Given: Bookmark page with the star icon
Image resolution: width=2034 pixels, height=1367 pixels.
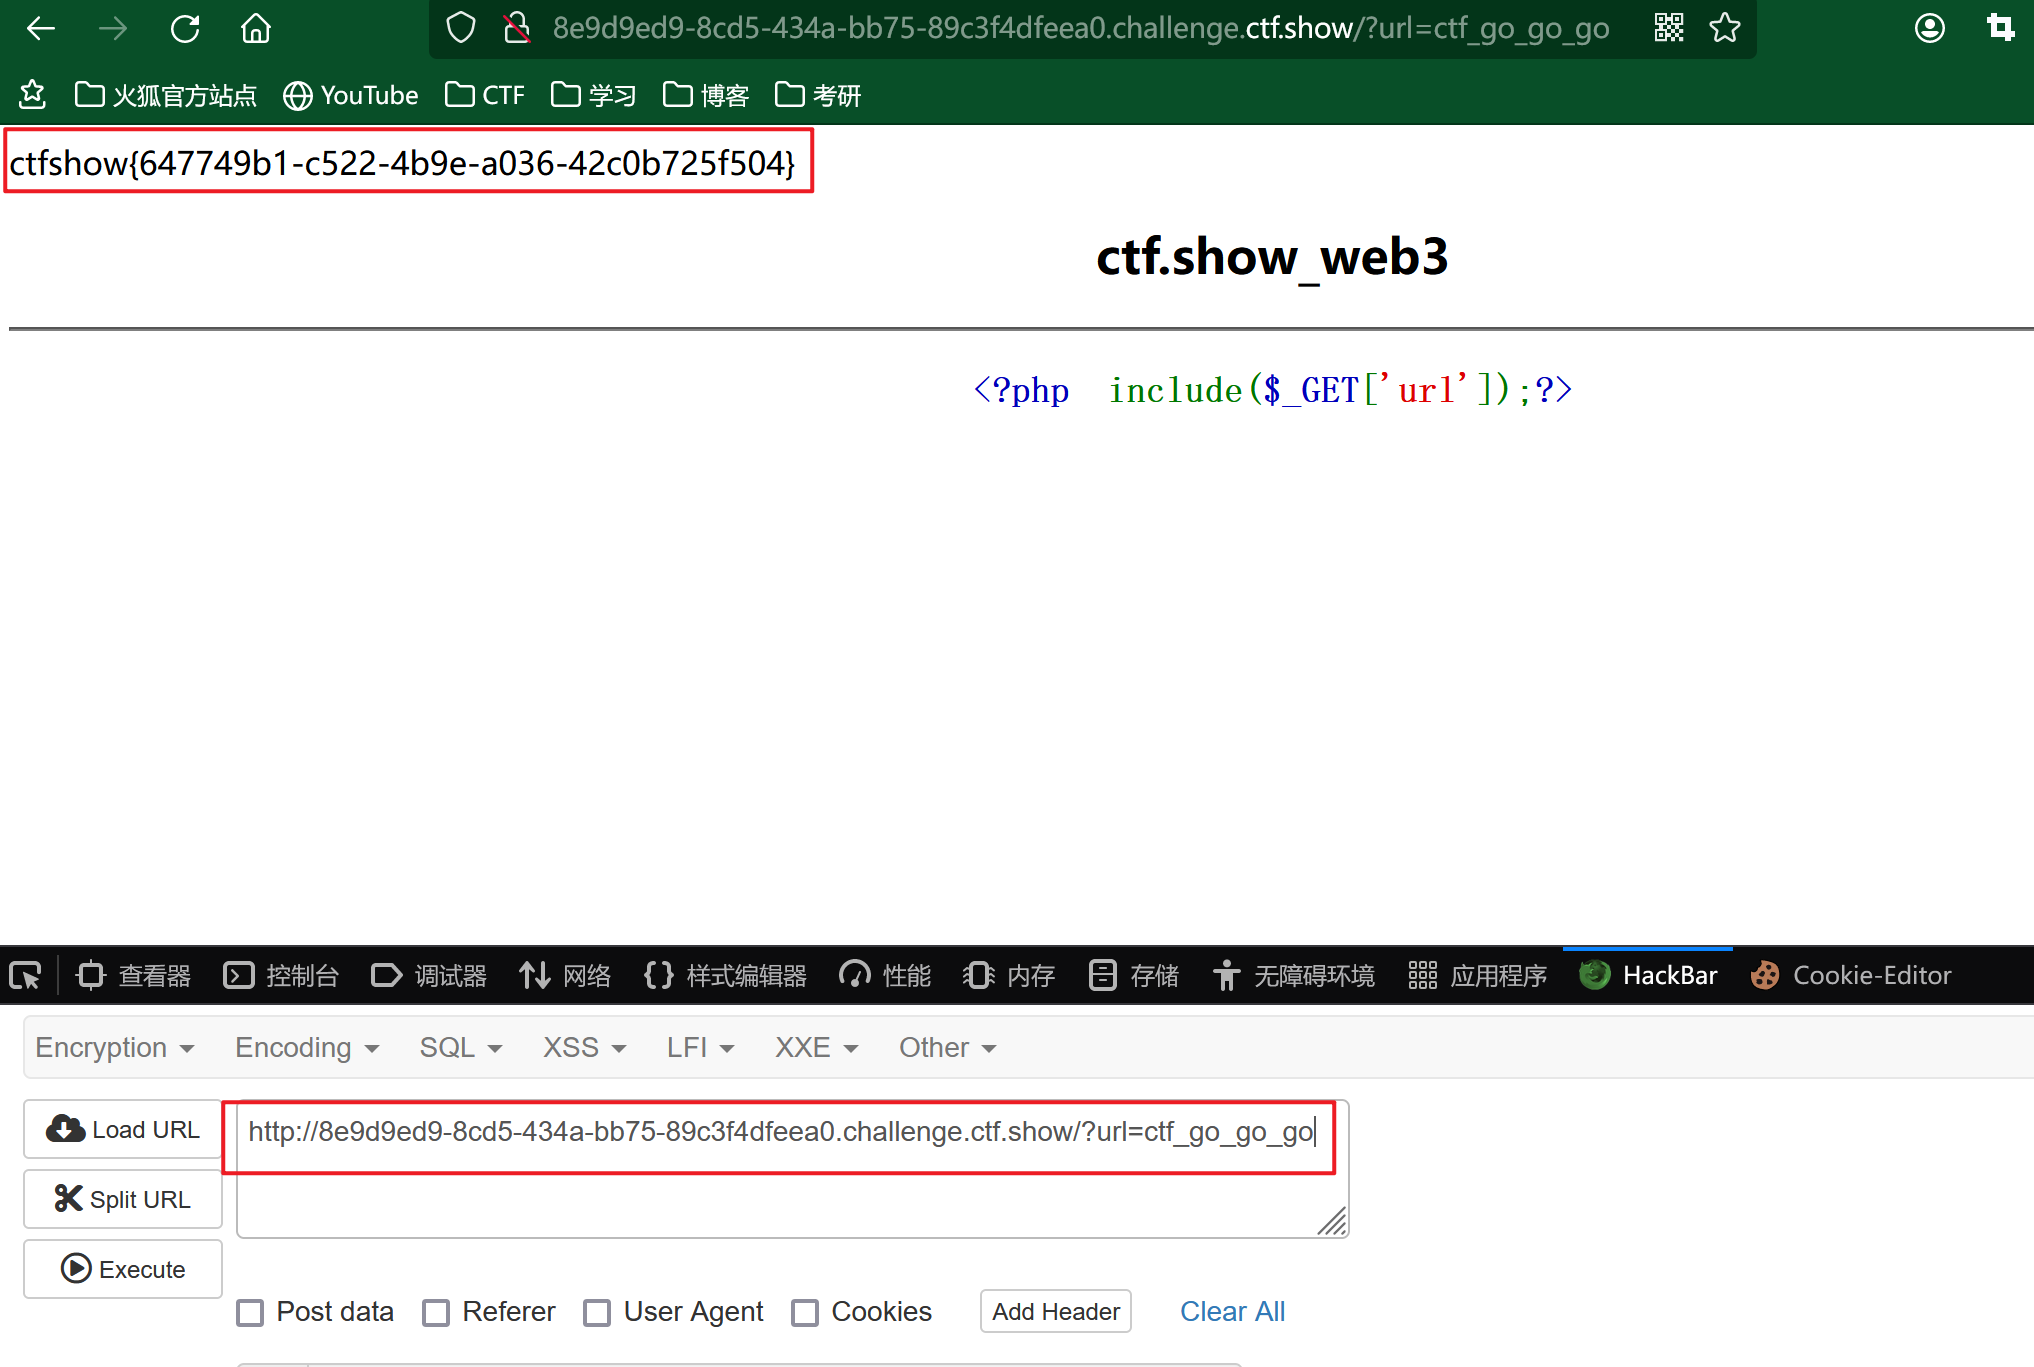Looking at the screenshot, I should pyautogui.click(x=1725, y=28).
